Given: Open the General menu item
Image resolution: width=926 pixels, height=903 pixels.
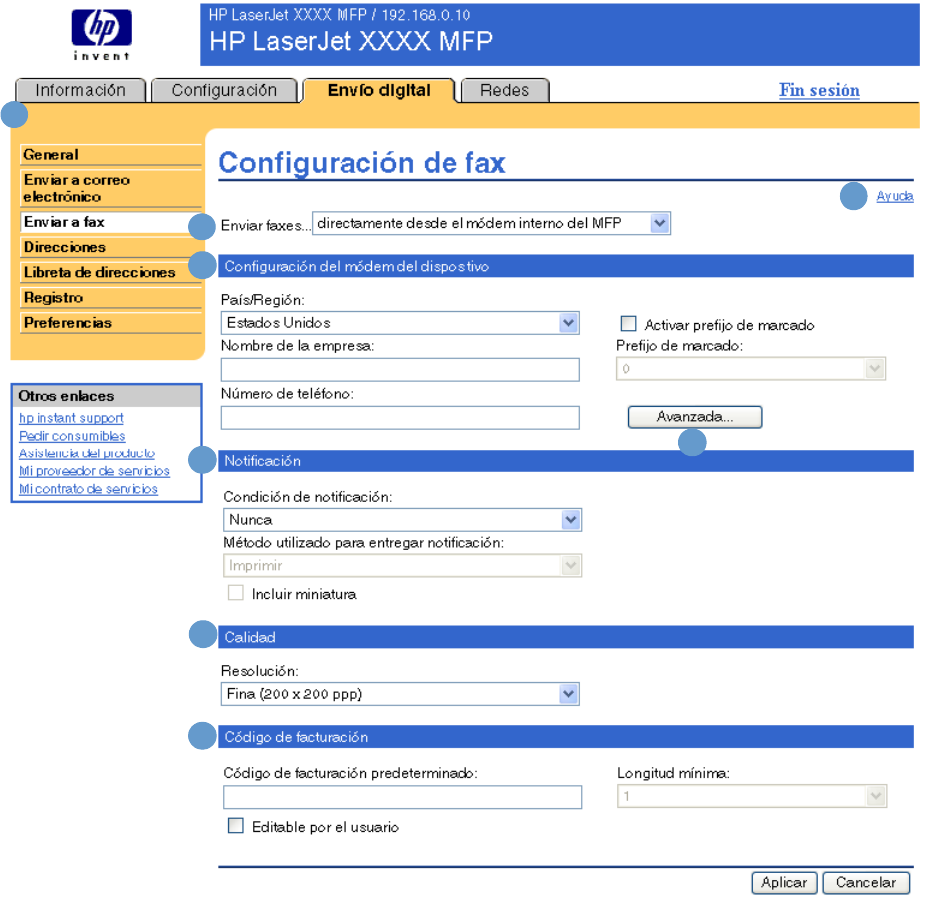Looking at the screenshot, I should [110, 155].
